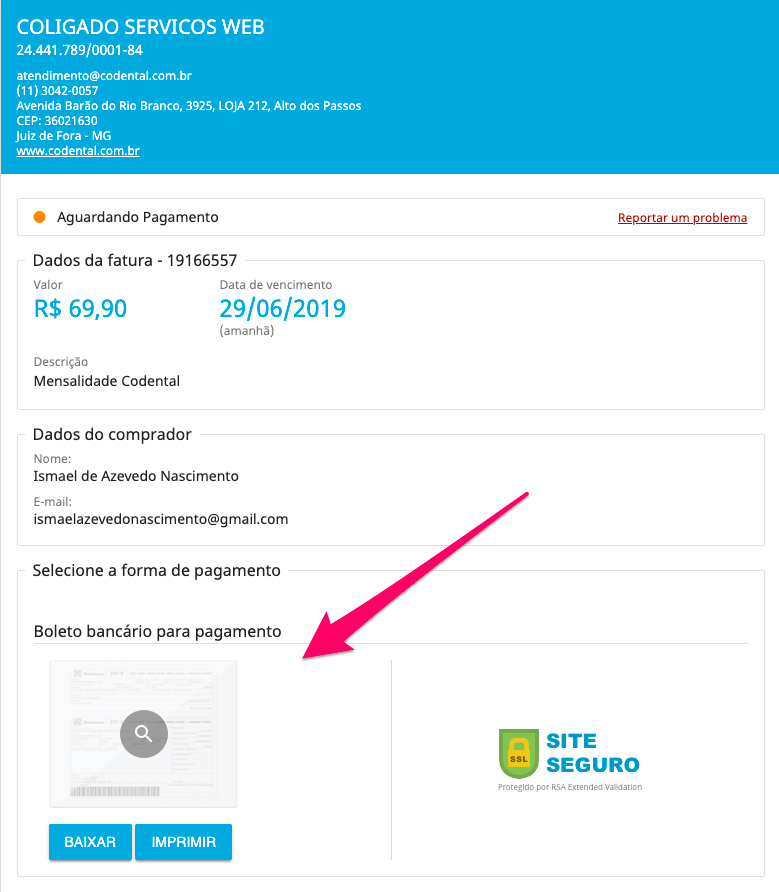Click the CNPJ number 24.441.789/0001-84
779x892 pixels.
click(x=80, y=50)
